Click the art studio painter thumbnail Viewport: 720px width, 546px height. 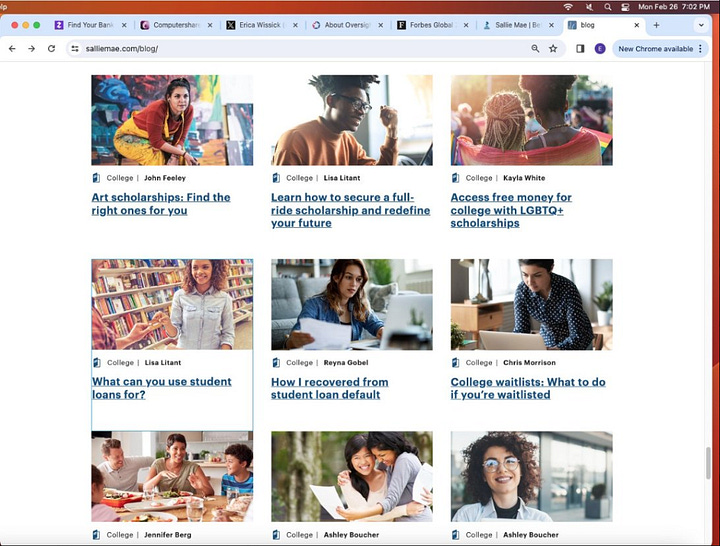pos(172,120)
